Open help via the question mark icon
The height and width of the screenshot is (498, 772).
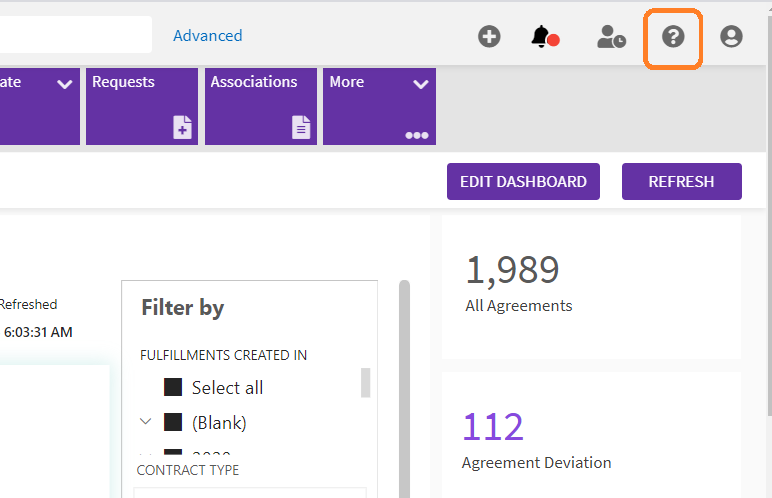pos(673,37)
